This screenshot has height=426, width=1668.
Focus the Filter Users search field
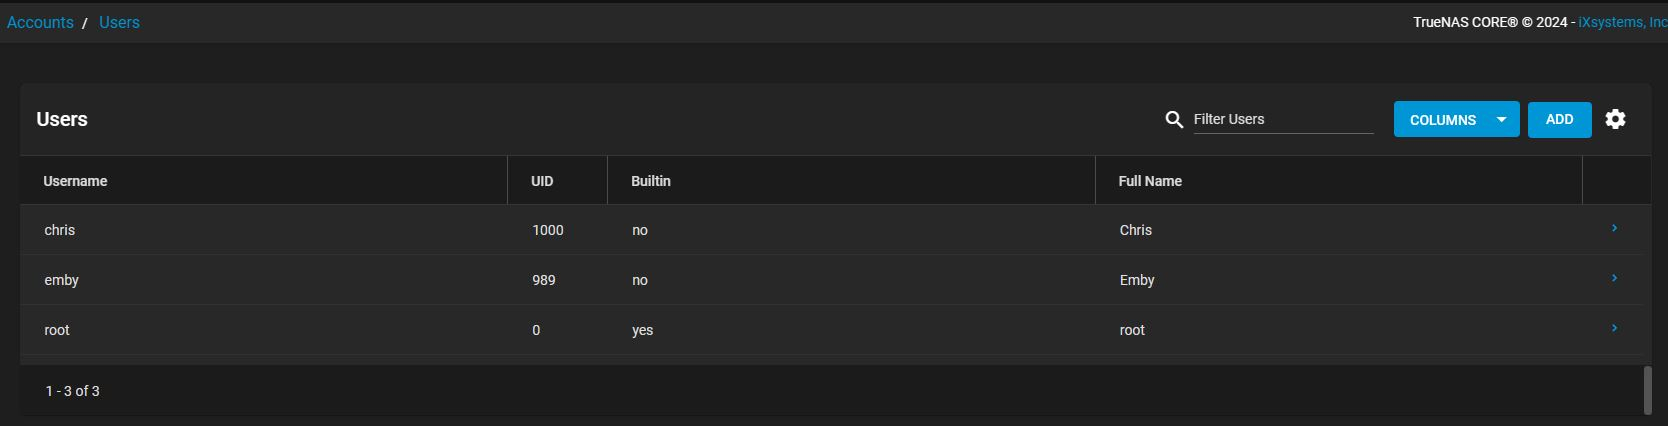1283,119
